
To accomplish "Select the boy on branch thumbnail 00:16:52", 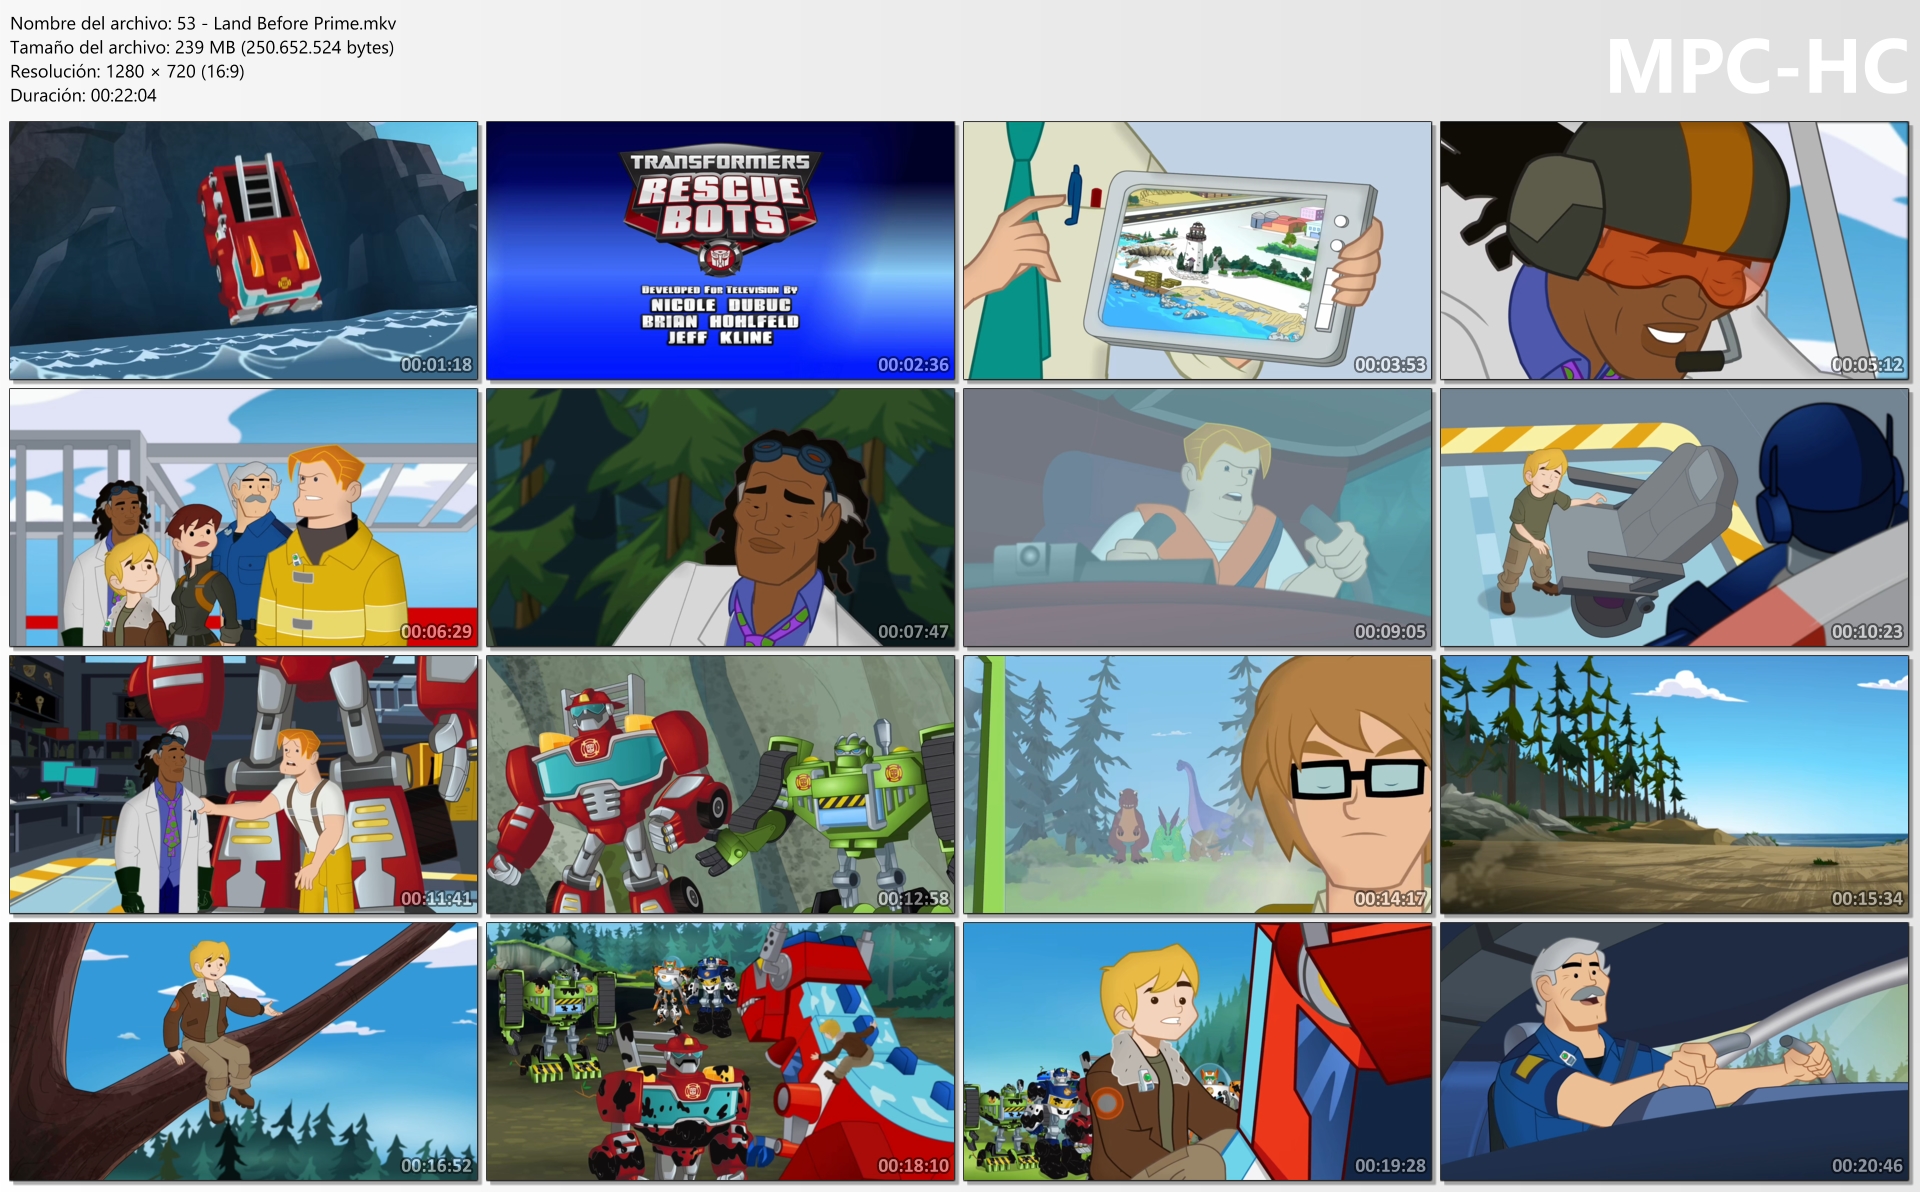I will (x=244, y=1052).
